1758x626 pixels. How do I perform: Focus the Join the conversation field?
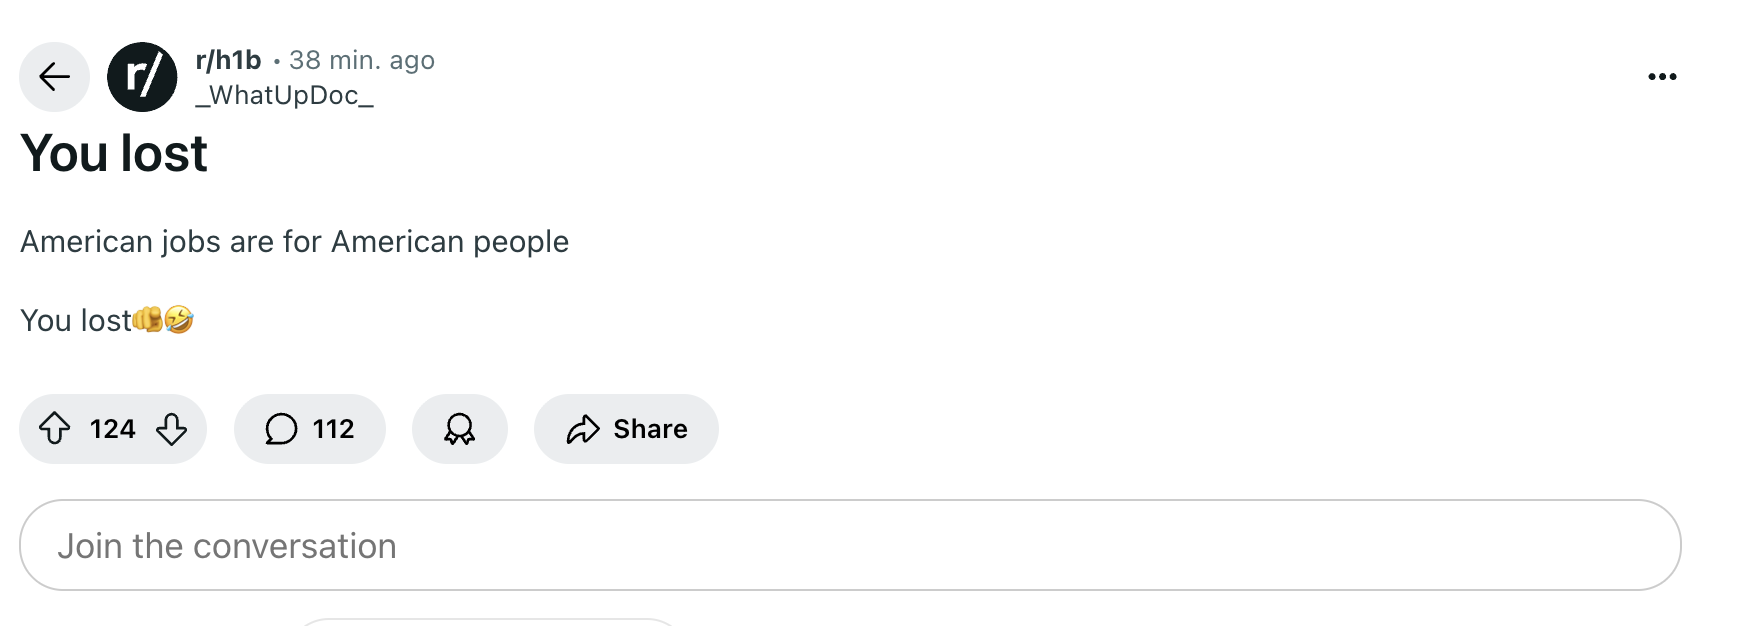coord(850,545)
